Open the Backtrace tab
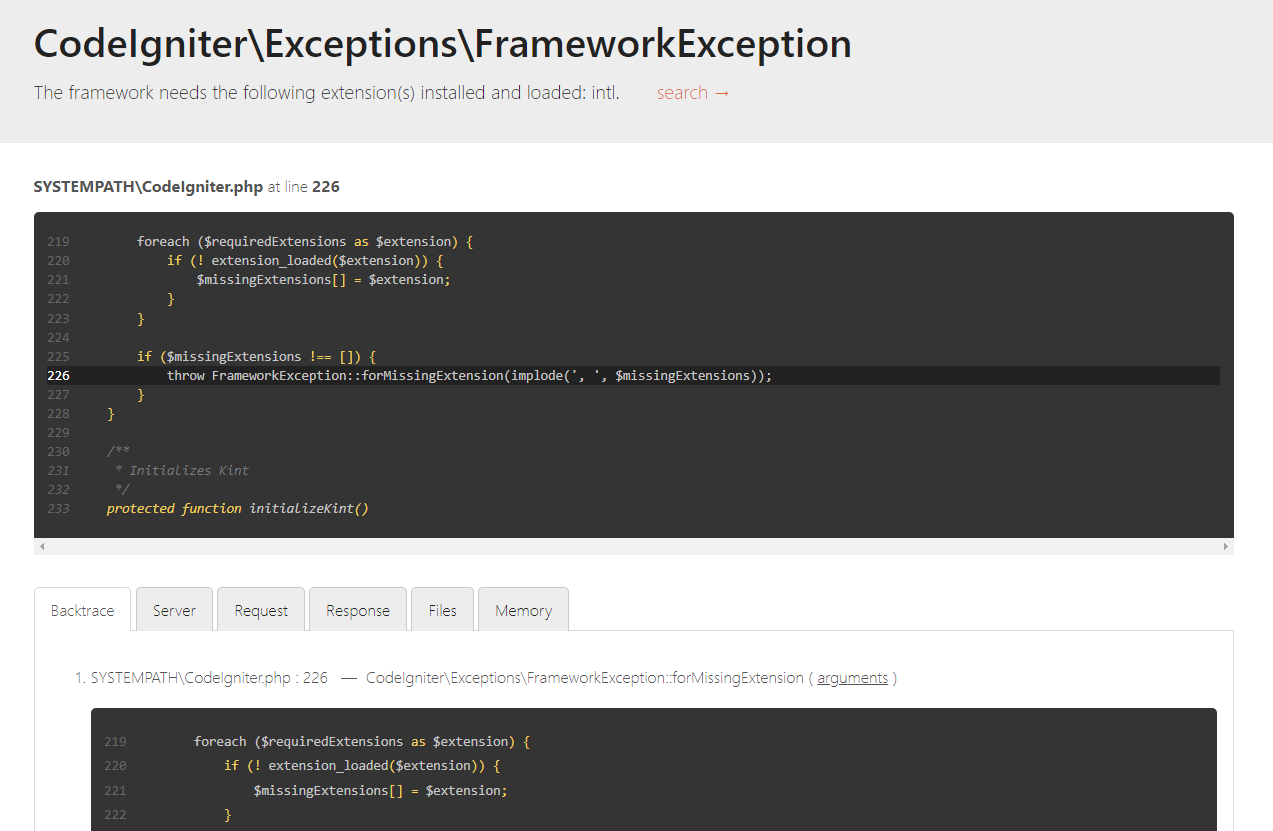Image resolution: width=1273 pixels, height=831 pixels. point(82,610)
